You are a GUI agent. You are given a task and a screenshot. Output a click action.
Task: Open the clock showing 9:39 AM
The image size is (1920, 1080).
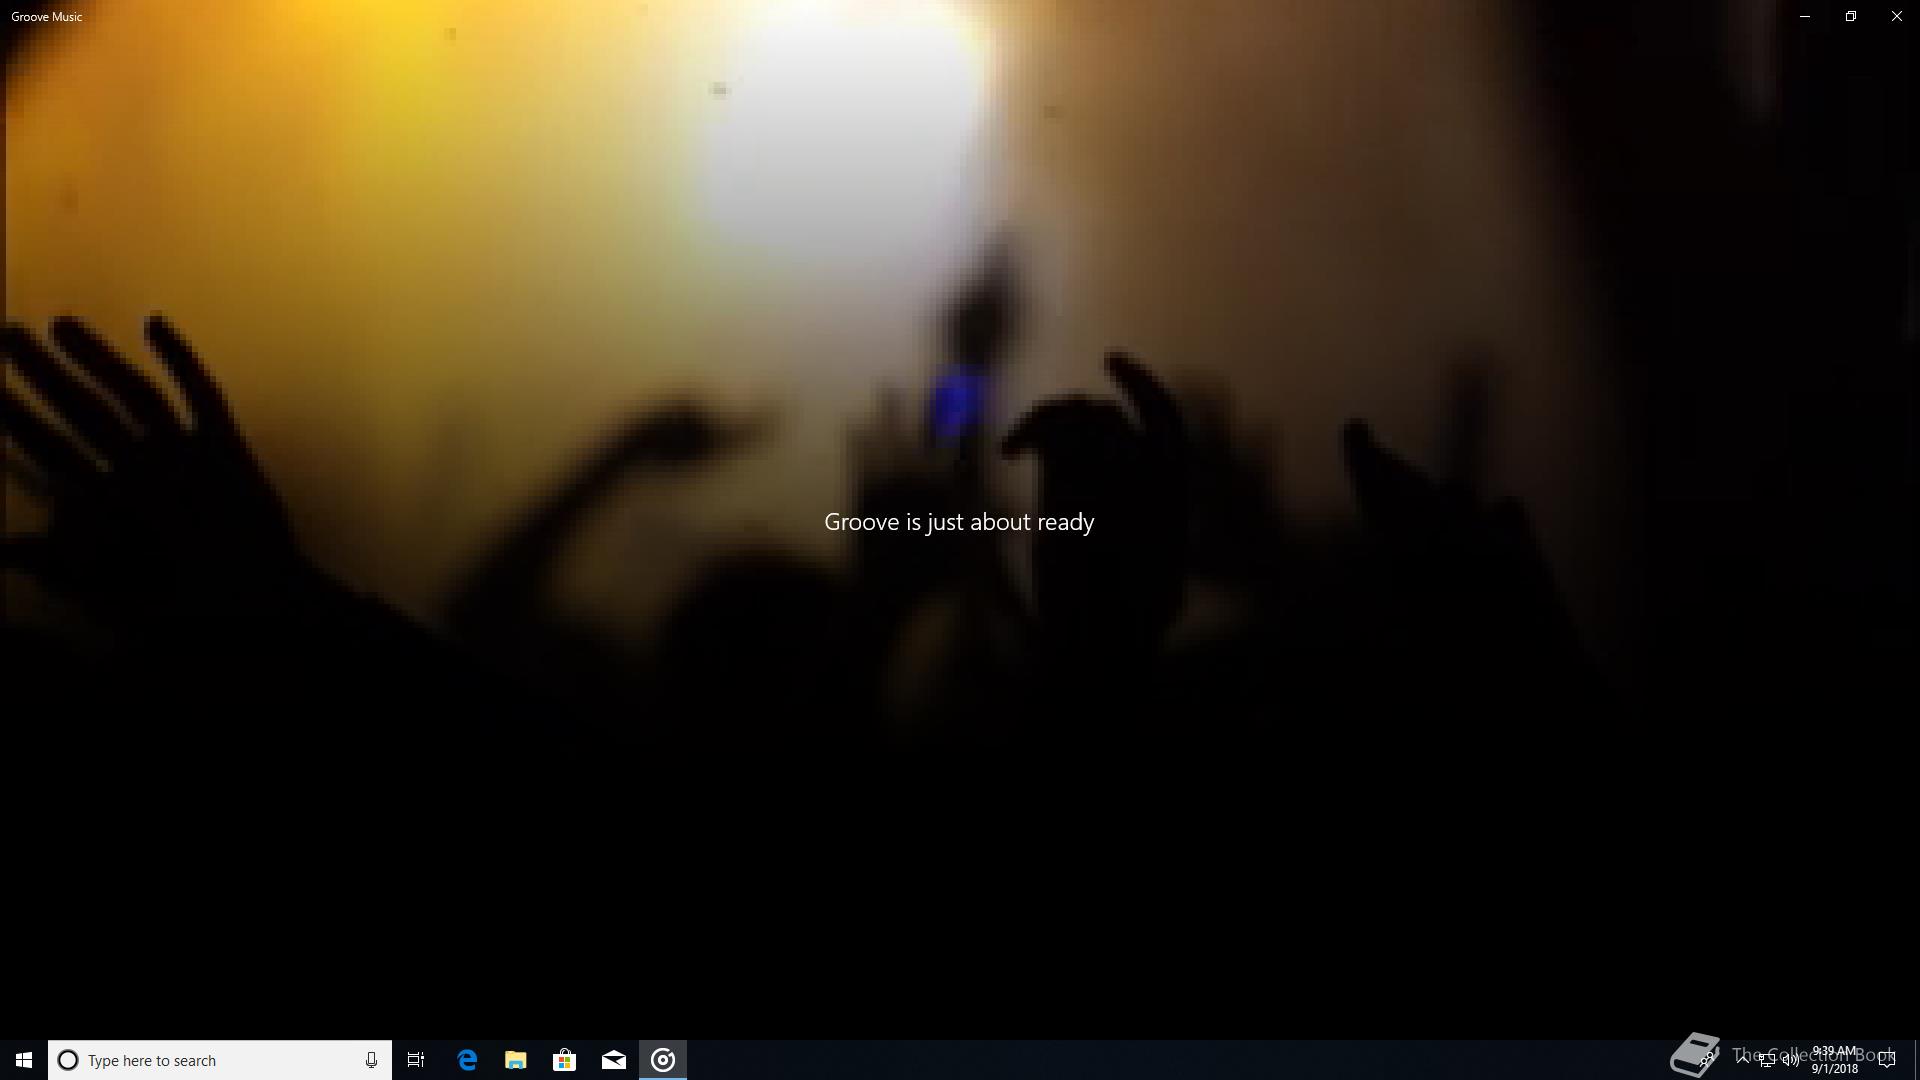(x=1834, y=1060)
